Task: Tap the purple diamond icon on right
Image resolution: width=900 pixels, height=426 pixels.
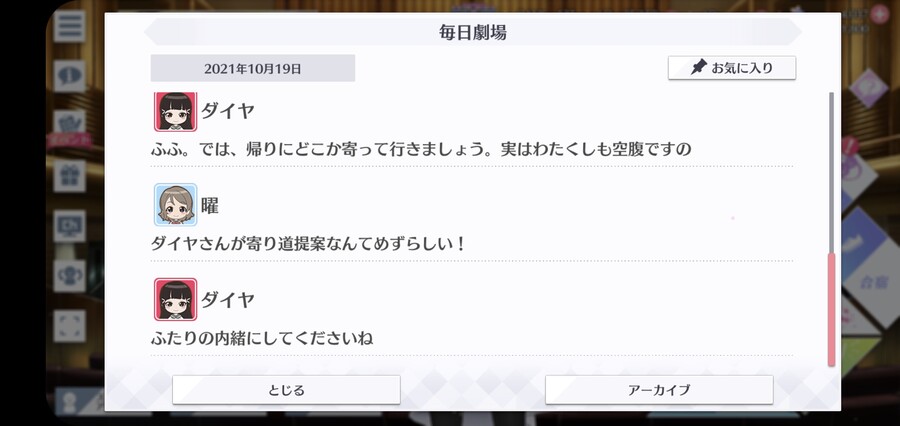Action: tap(868, 88)
